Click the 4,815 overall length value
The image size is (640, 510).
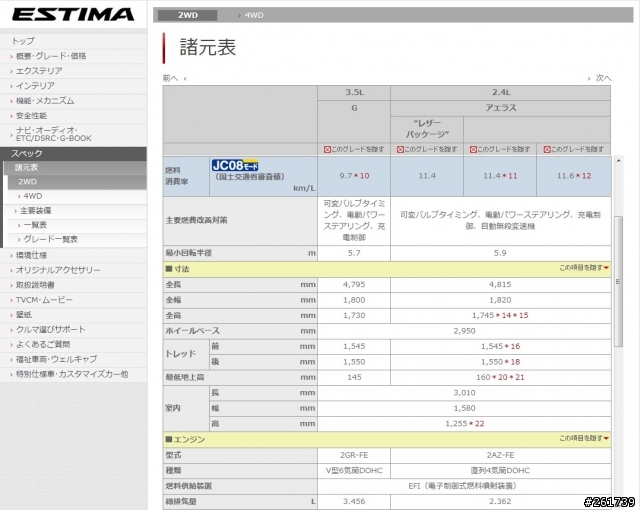click(500, 284)
